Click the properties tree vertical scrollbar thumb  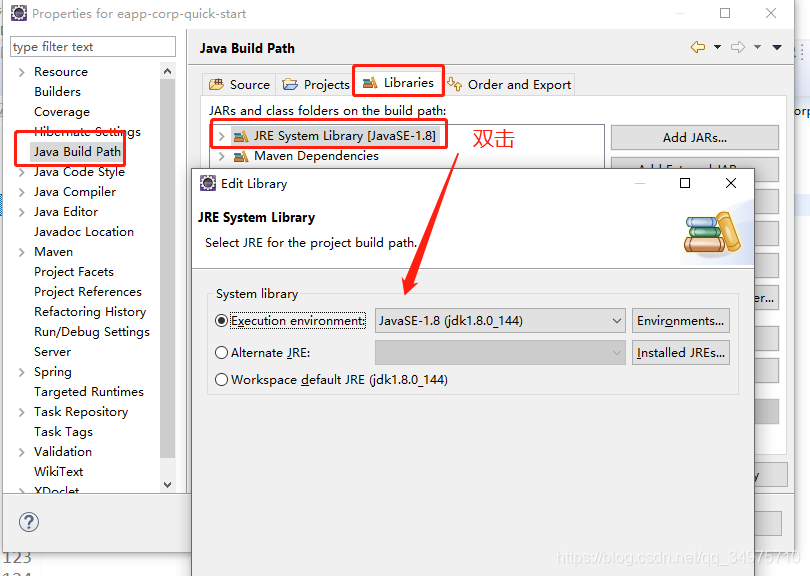tap(167, 269)
